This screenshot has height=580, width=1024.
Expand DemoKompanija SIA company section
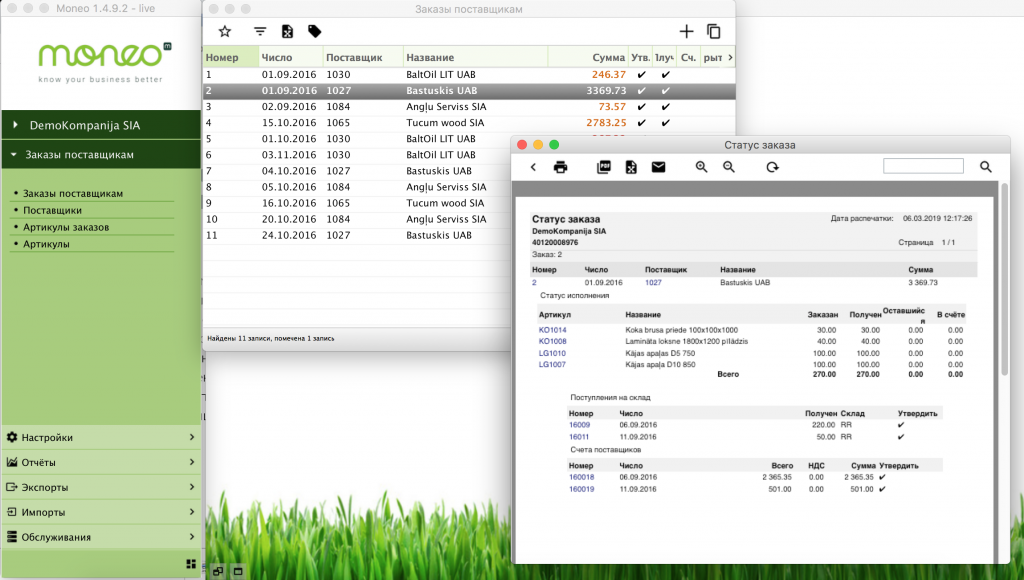100,125
